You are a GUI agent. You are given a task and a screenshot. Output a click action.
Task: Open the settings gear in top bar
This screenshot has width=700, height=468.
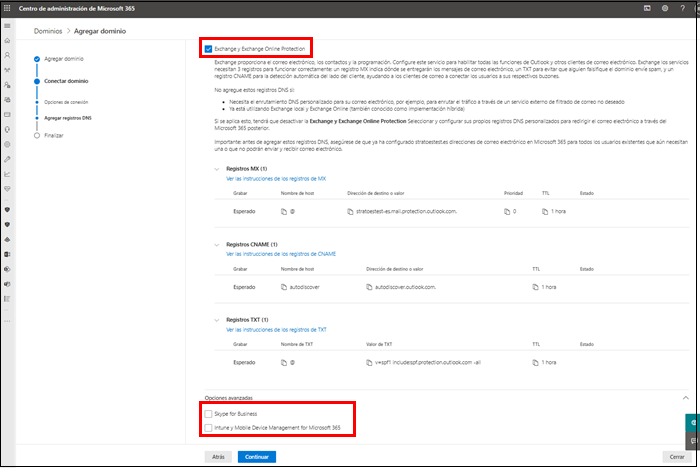click(665, 8)
